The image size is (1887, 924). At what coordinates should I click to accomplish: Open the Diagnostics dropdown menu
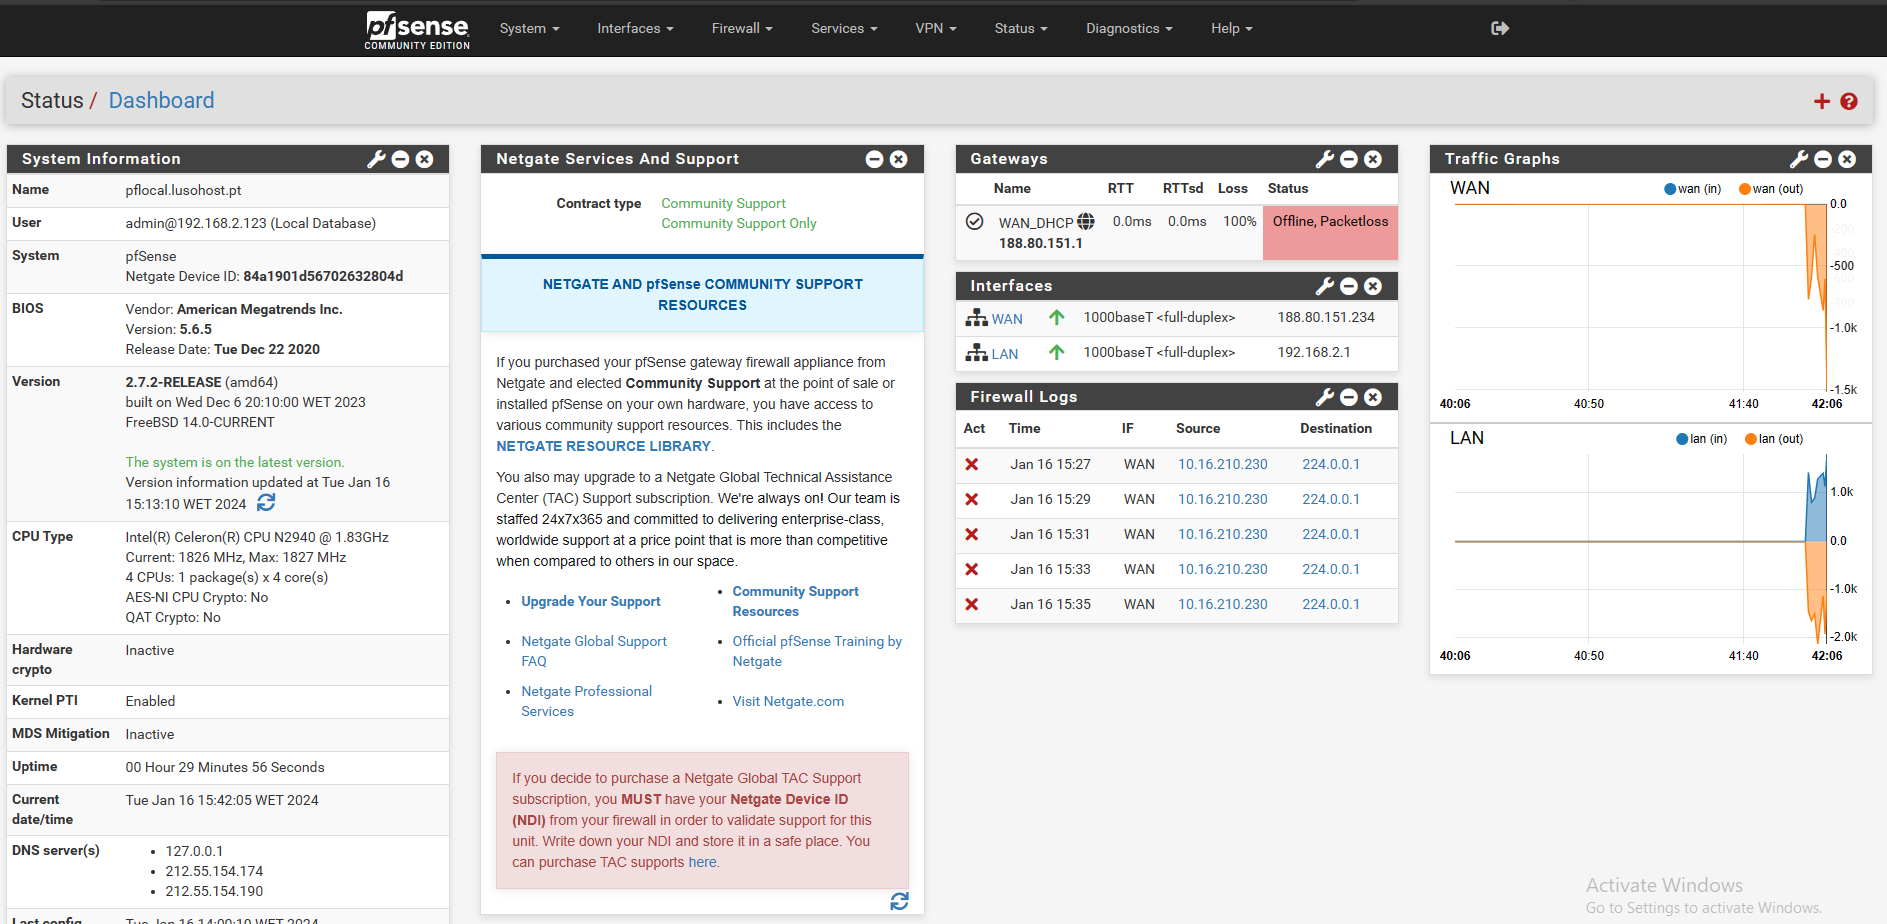coord(1129,28)
